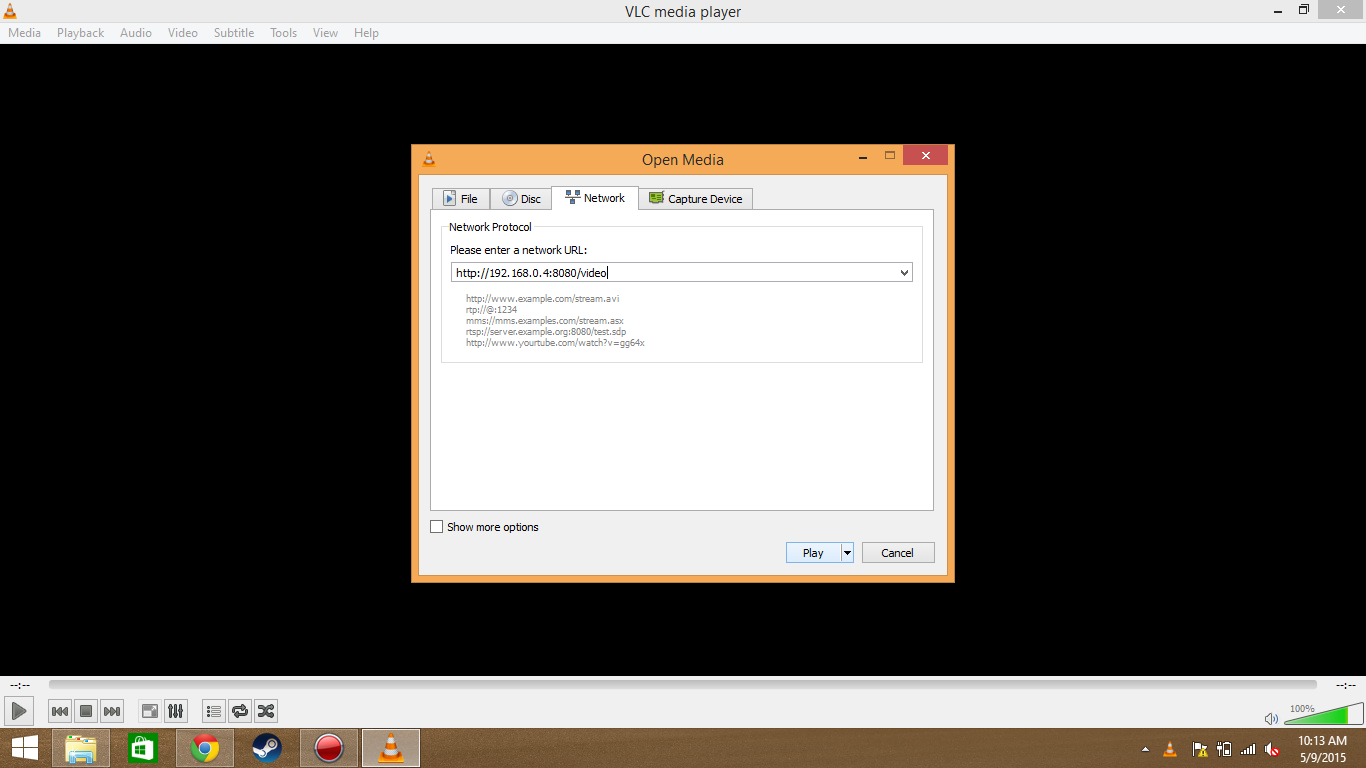Skip to next media track
This screenshot has height=768, width=1366.
112,711
